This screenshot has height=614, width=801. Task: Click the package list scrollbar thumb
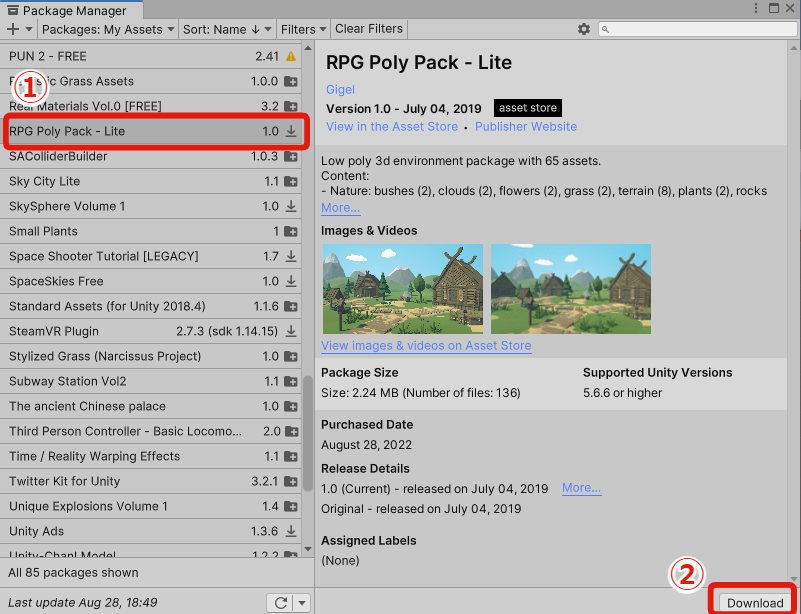[308, 433]
